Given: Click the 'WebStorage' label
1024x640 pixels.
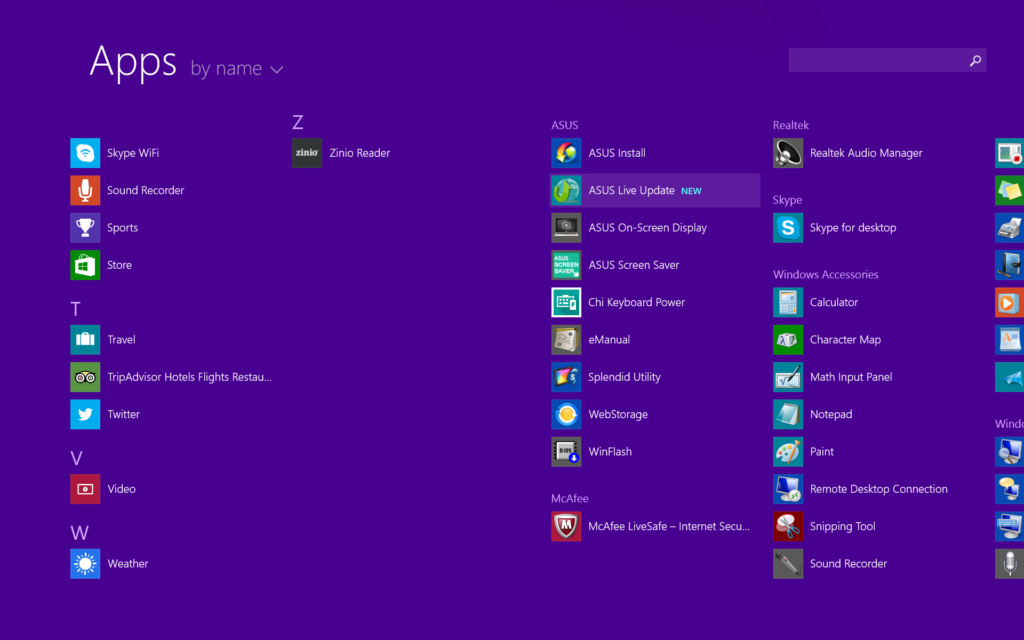Looking at the screenshot, I should click(x=618, y=414).
